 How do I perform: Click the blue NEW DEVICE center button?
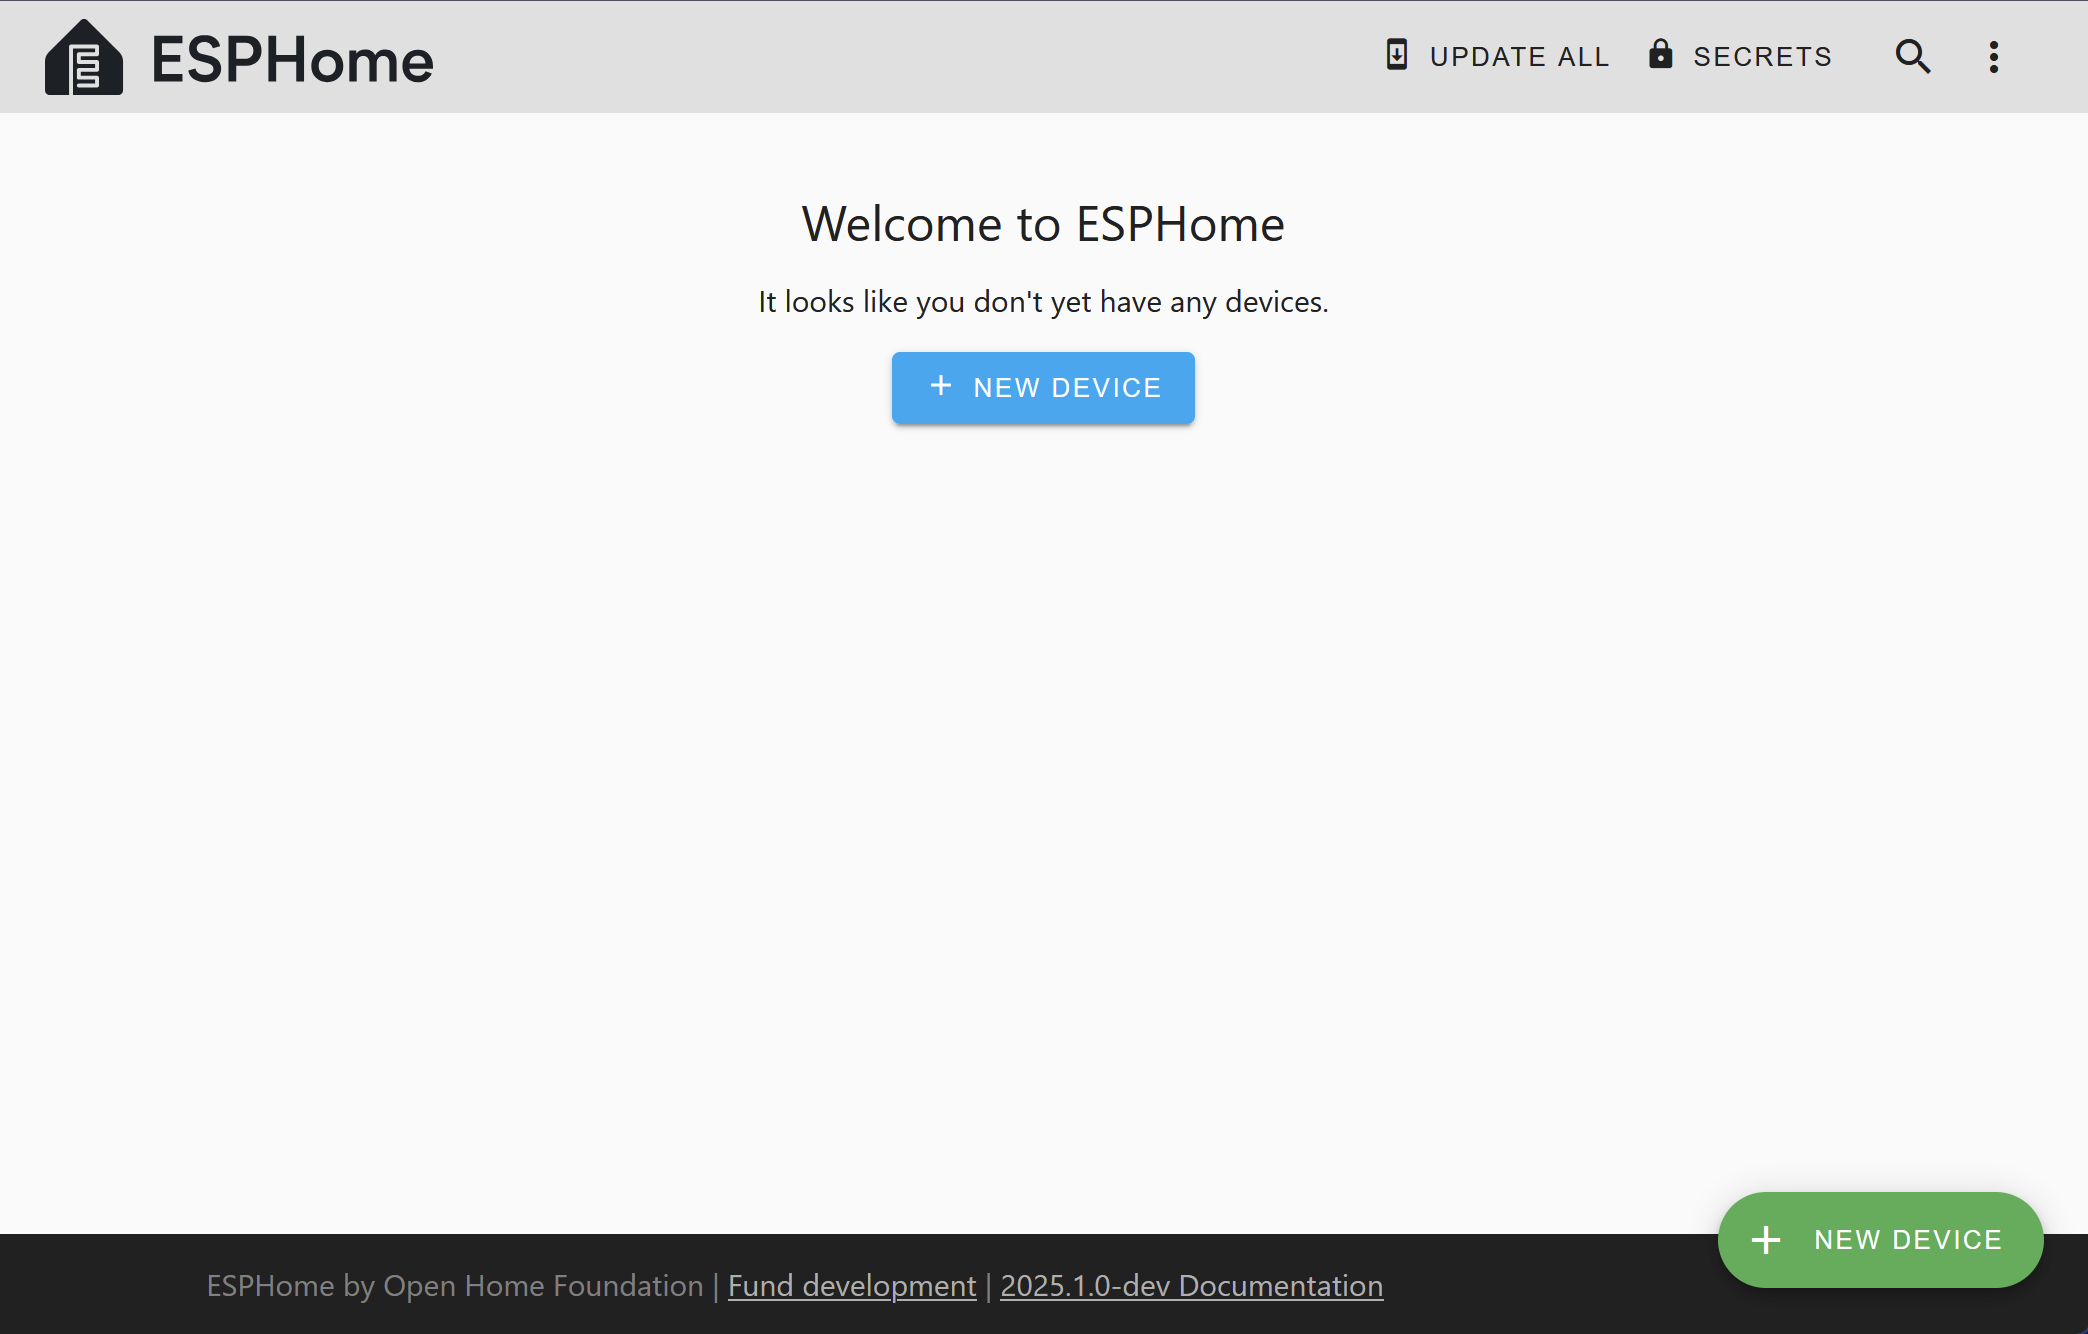(1044, 388)
